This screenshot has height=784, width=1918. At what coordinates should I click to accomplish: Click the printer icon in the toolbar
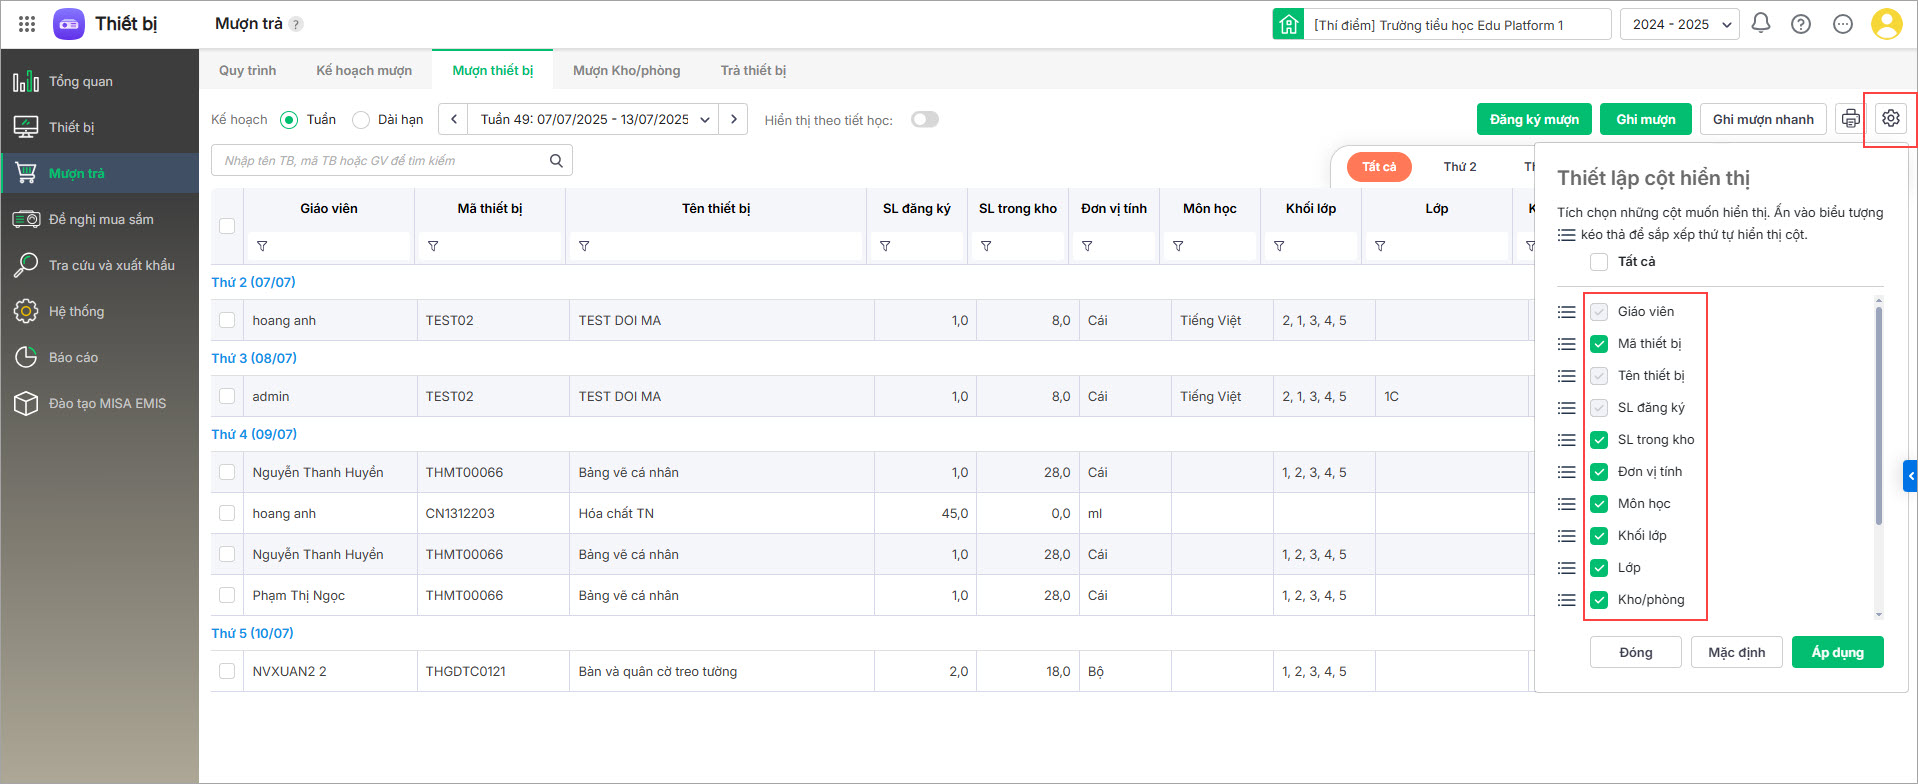coord(1851,119)
